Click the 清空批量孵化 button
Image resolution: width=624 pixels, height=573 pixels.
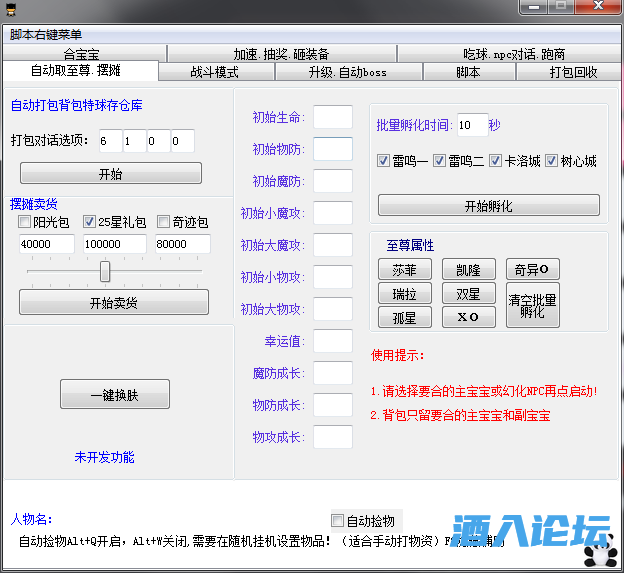pos(533,305)
